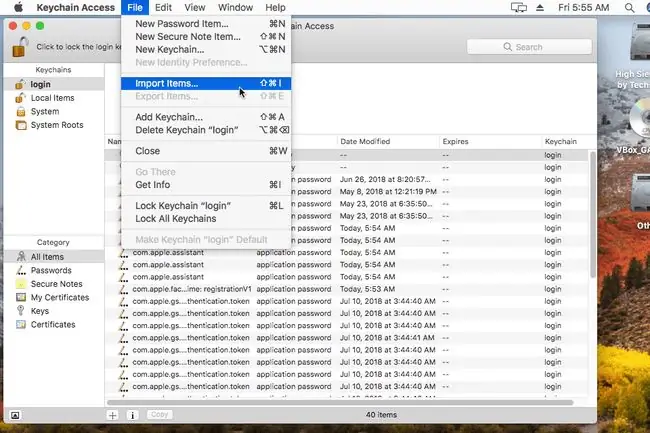Filter by Certificates category

tap(53, 324)
